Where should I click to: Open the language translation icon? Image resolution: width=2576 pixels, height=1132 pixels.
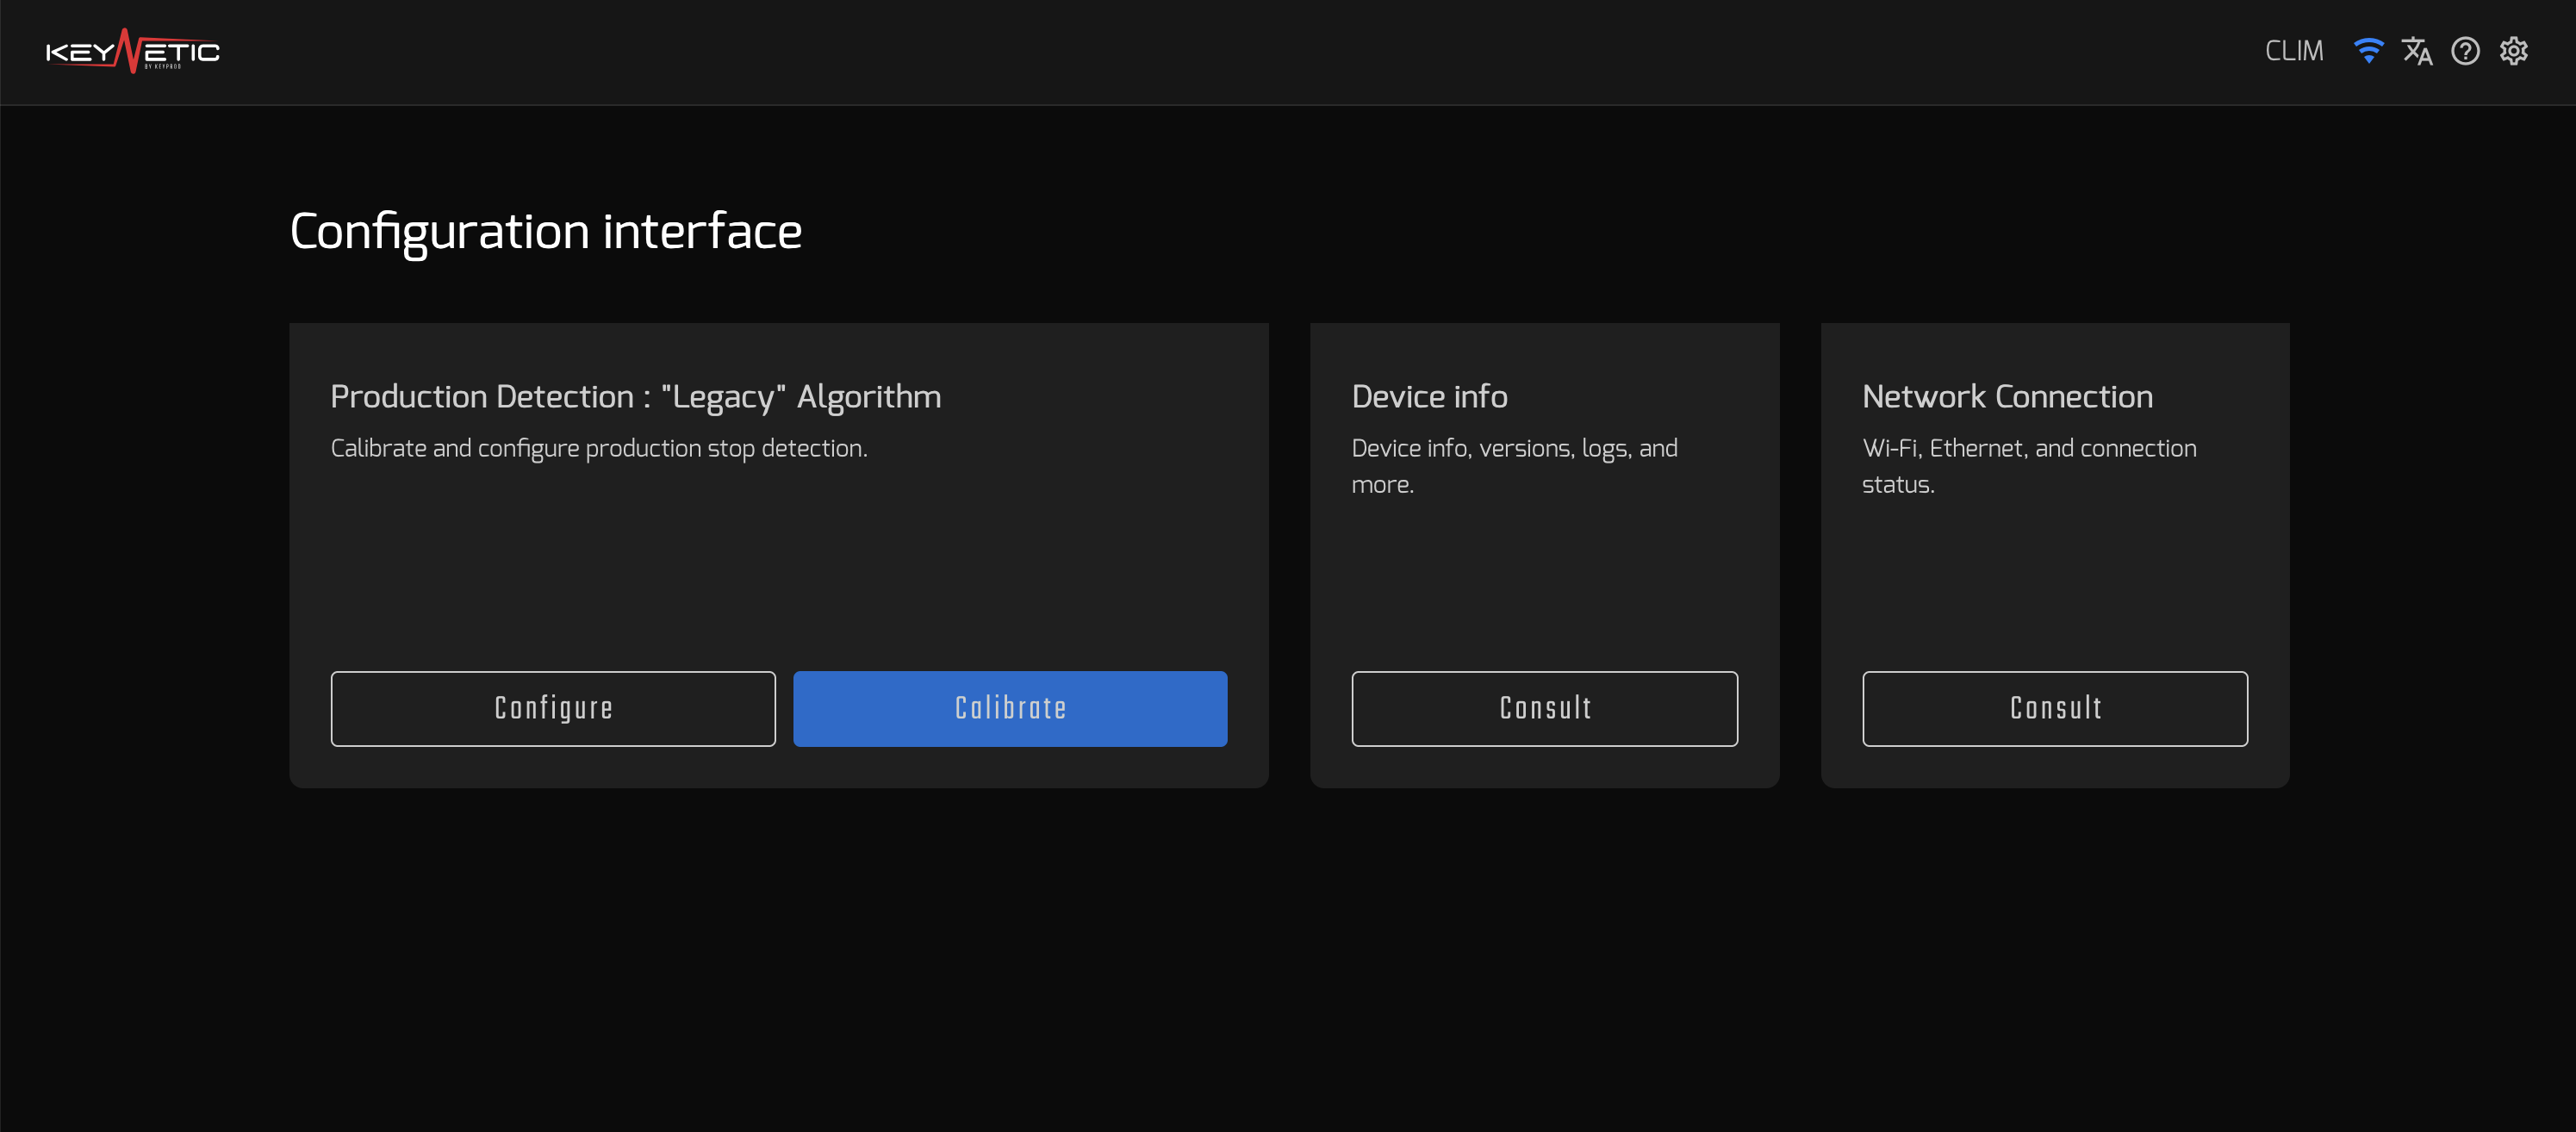(x=2417, y=51)
